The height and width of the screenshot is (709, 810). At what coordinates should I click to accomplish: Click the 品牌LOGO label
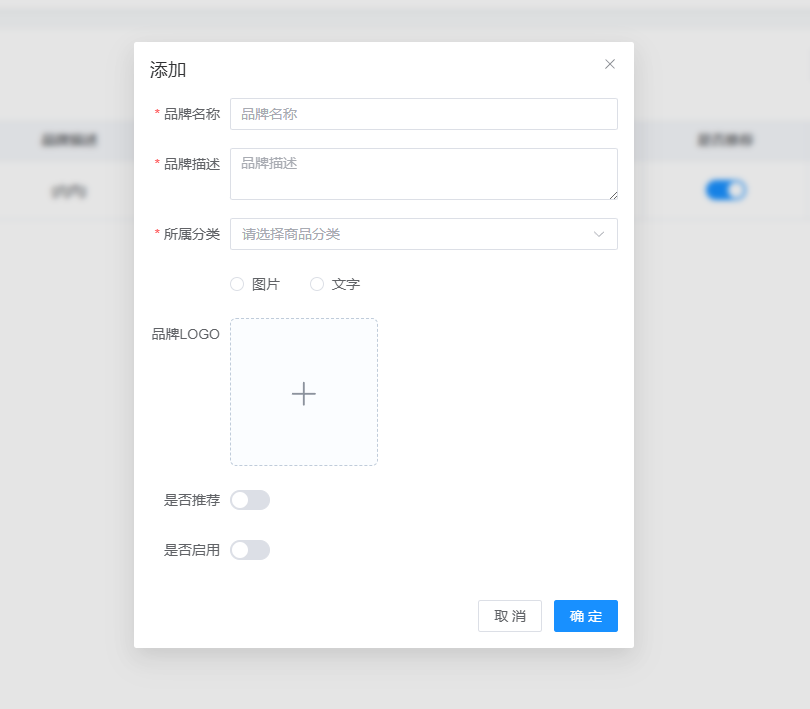point(186,334)
